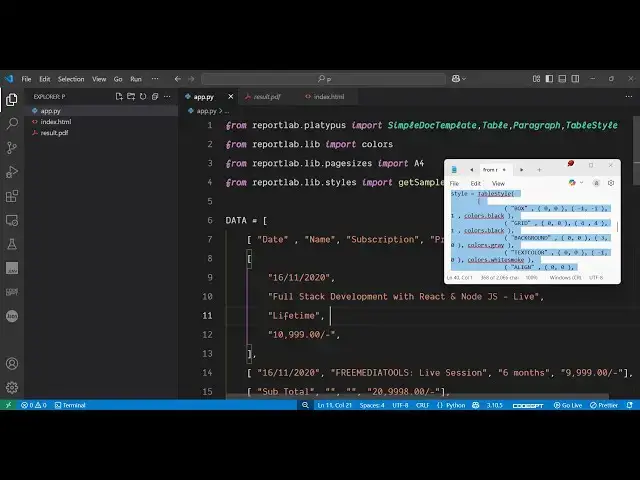
Task: Switch to the result.pdf editor tab
Action: click(267, 97)
